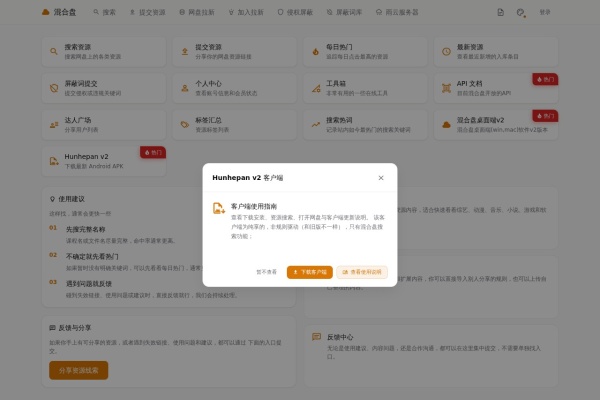This screenshot has height=400, width=600.
Task: Click magnifier icon on 搜索资源 card
Action: 54,51
